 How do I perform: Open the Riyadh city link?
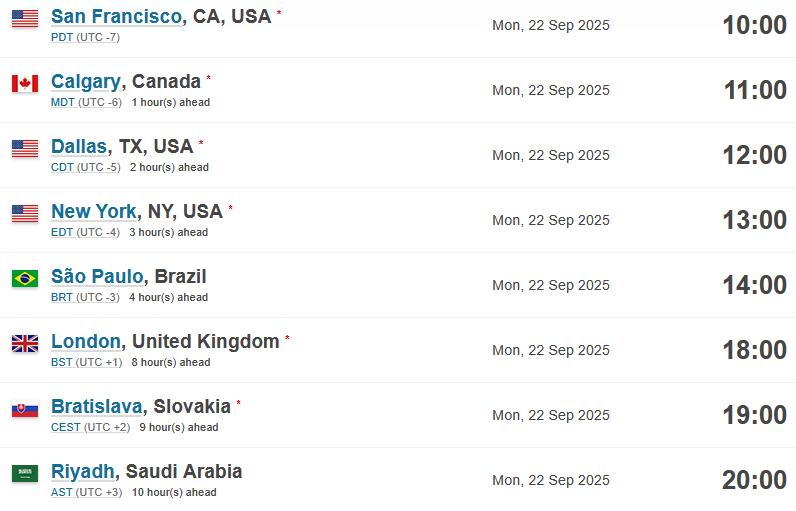coord(82,471)
